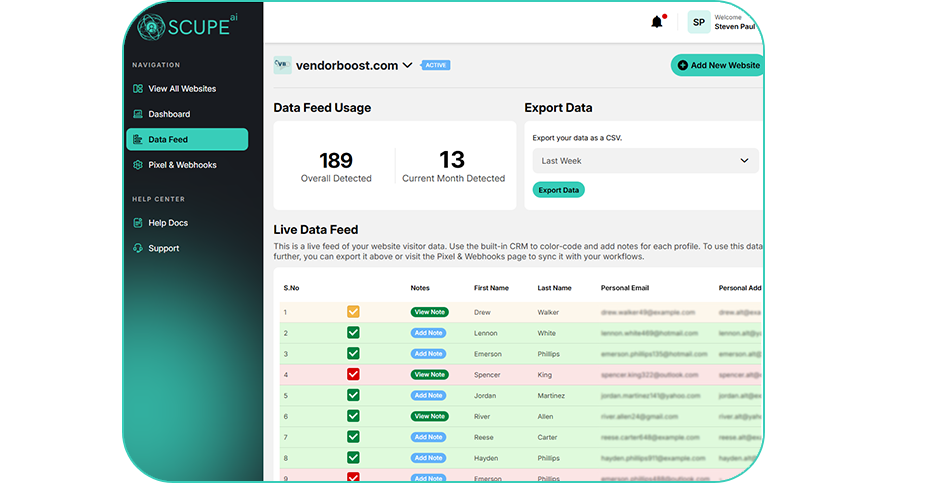Toggle the orange checkbox in row 1
The image size is (944, 500).
click(353, 312)
